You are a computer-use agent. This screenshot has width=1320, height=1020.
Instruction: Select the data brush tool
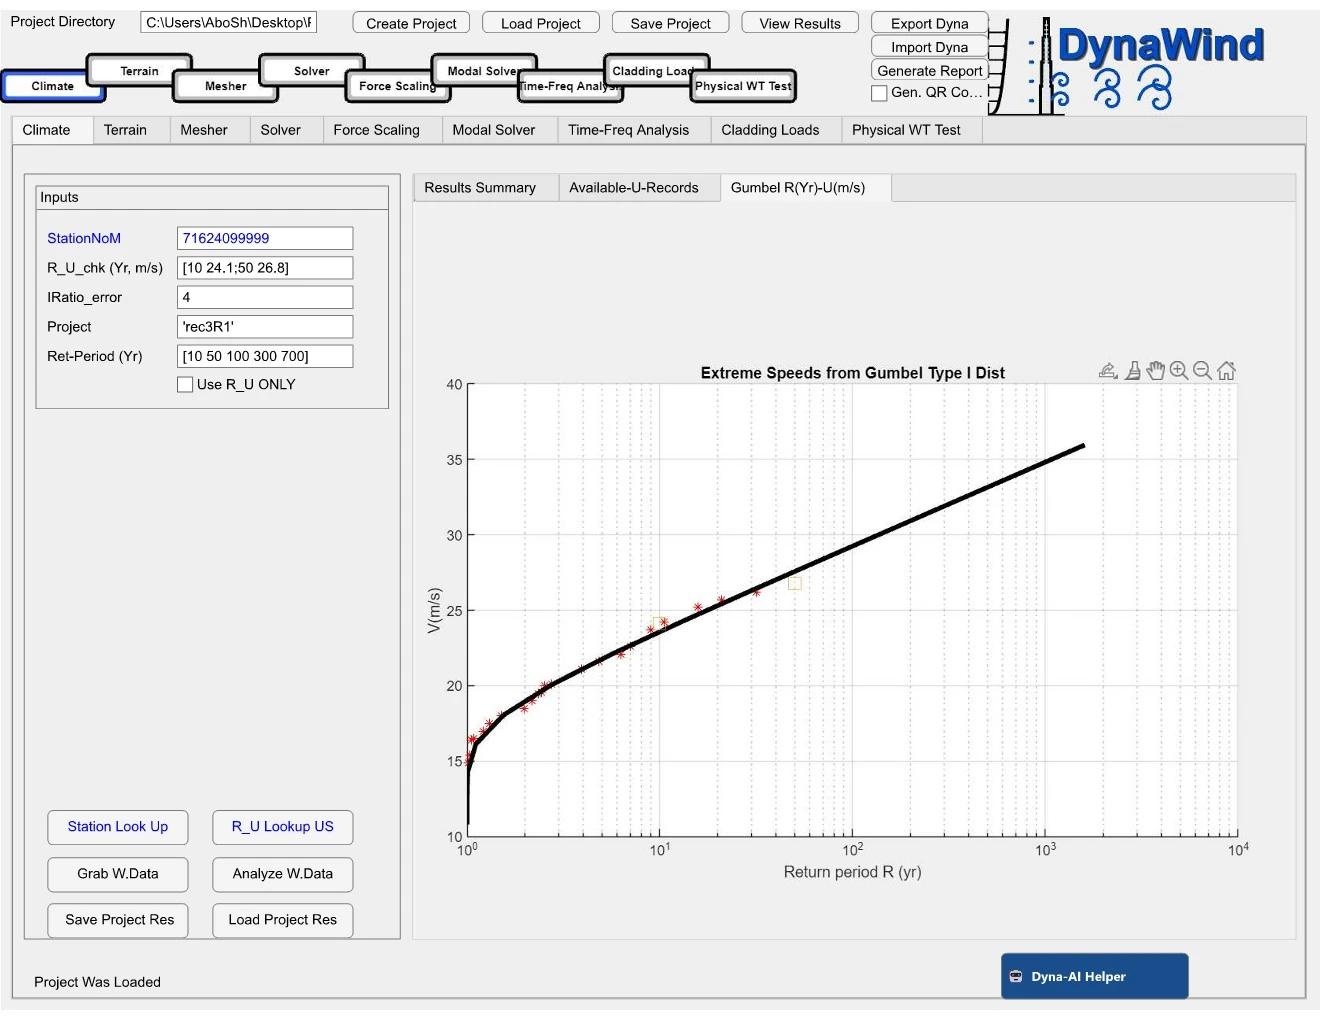[1132, 371]
